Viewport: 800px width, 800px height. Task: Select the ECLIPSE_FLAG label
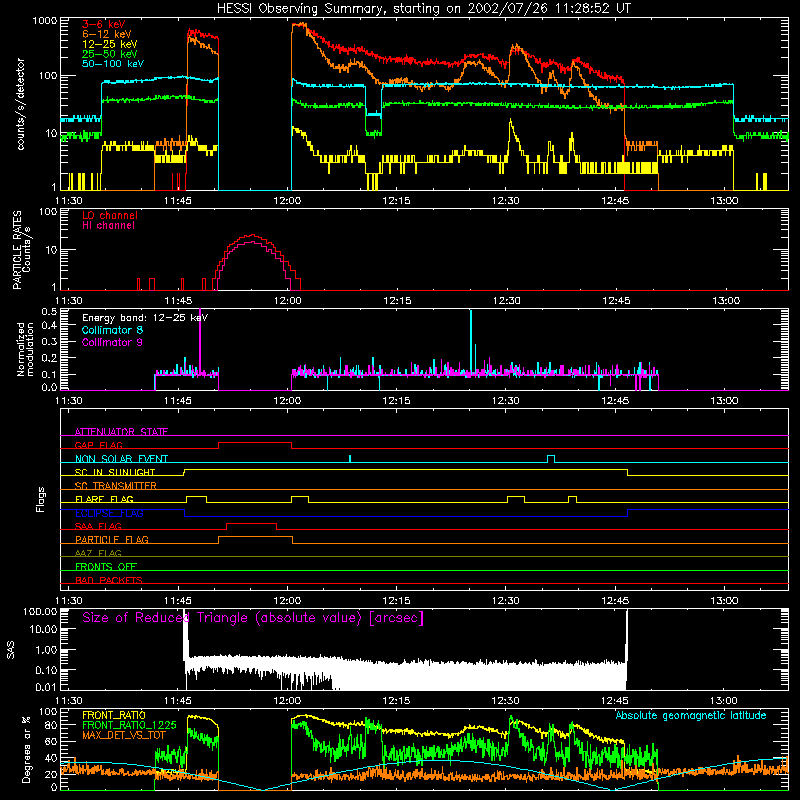pos(109,513)
